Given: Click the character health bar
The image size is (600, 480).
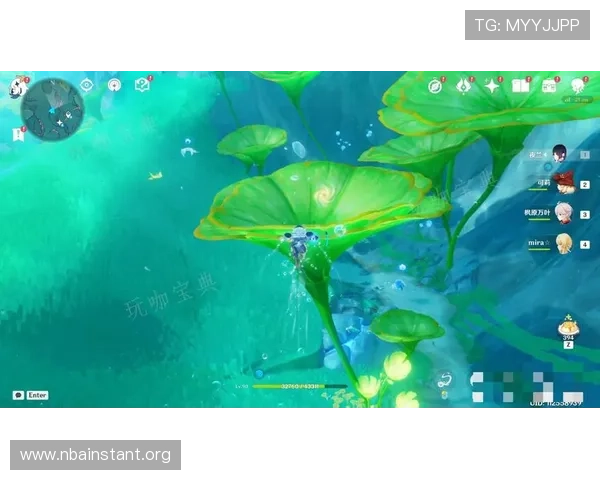Looking at the screenshot, I should [299, 386].
